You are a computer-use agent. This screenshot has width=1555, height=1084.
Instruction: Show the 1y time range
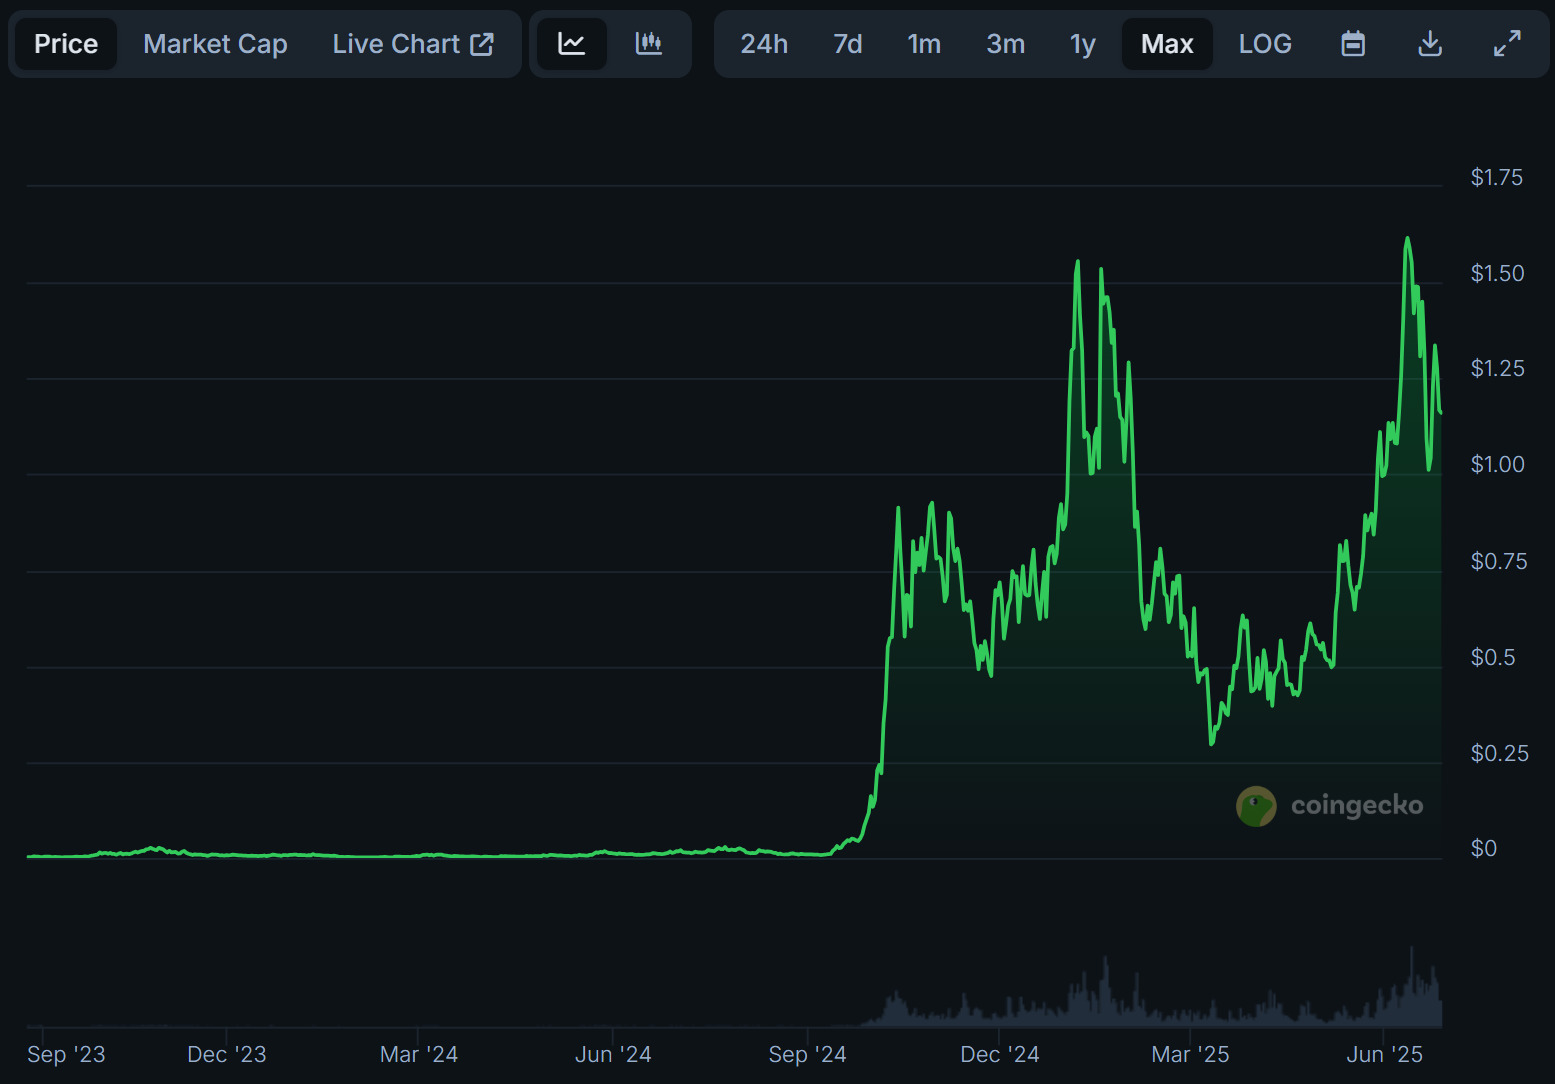click(x=1082, y=44)
